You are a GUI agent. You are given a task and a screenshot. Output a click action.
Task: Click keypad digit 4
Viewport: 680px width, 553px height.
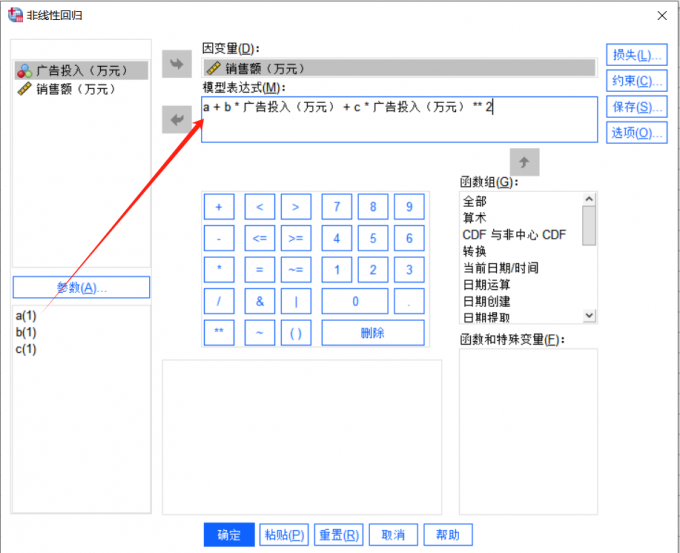pos(337,238)
